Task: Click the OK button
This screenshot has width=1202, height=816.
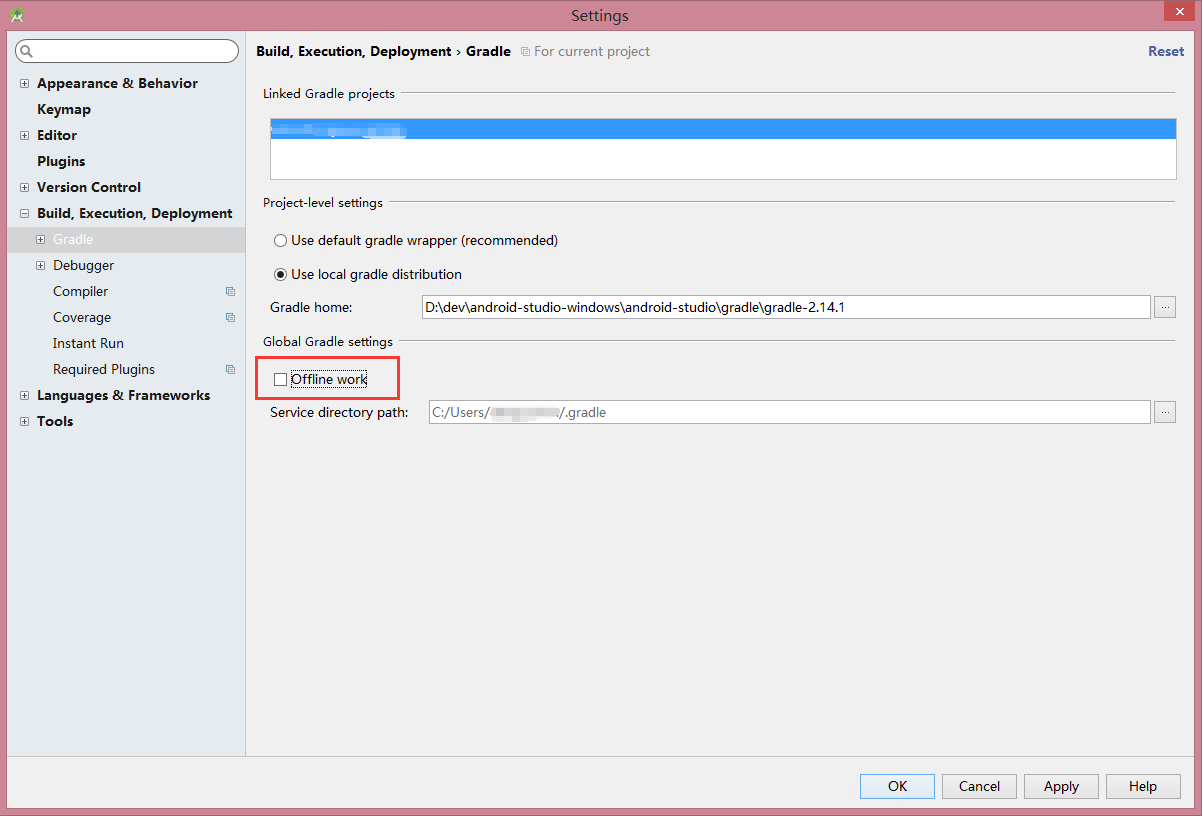Action: click(x=897, y=786)
